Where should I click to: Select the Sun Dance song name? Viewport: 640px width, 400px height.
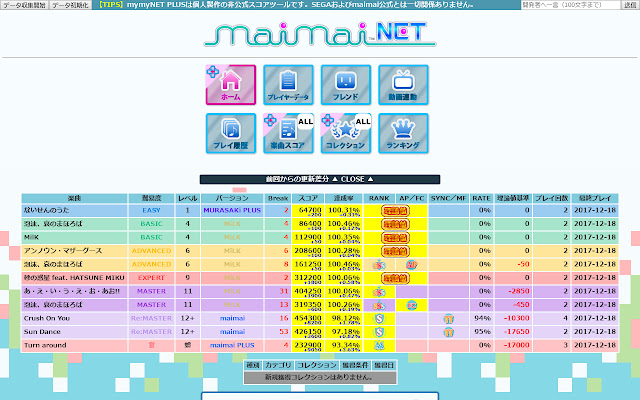tap(42, 332)
